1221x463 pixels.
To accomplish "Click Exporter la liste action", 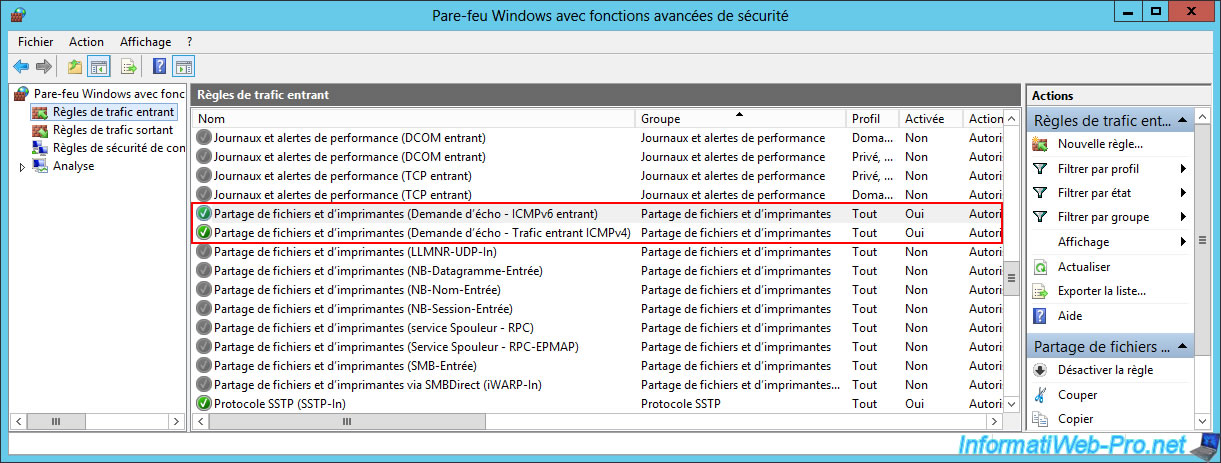I will click(1101, 291).
